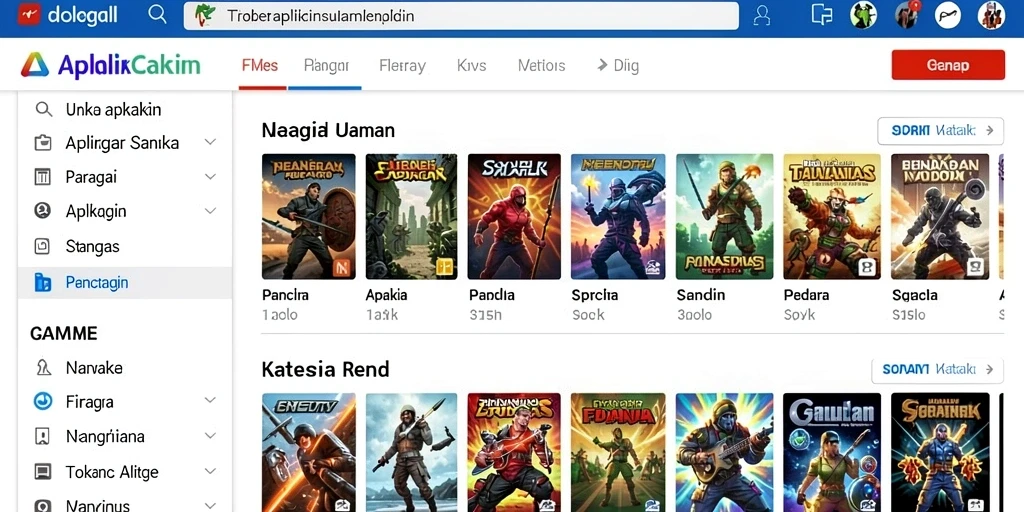Expand the Nanvinus section chevron

click(x=210, y=505)
